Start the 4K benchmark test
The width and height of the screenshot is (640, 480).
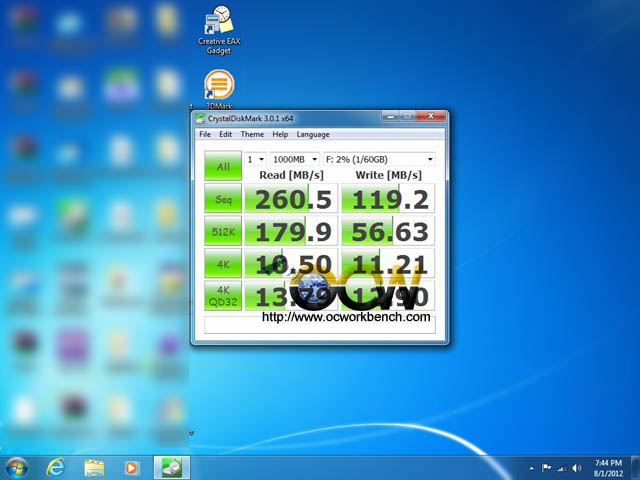point(223,263)
